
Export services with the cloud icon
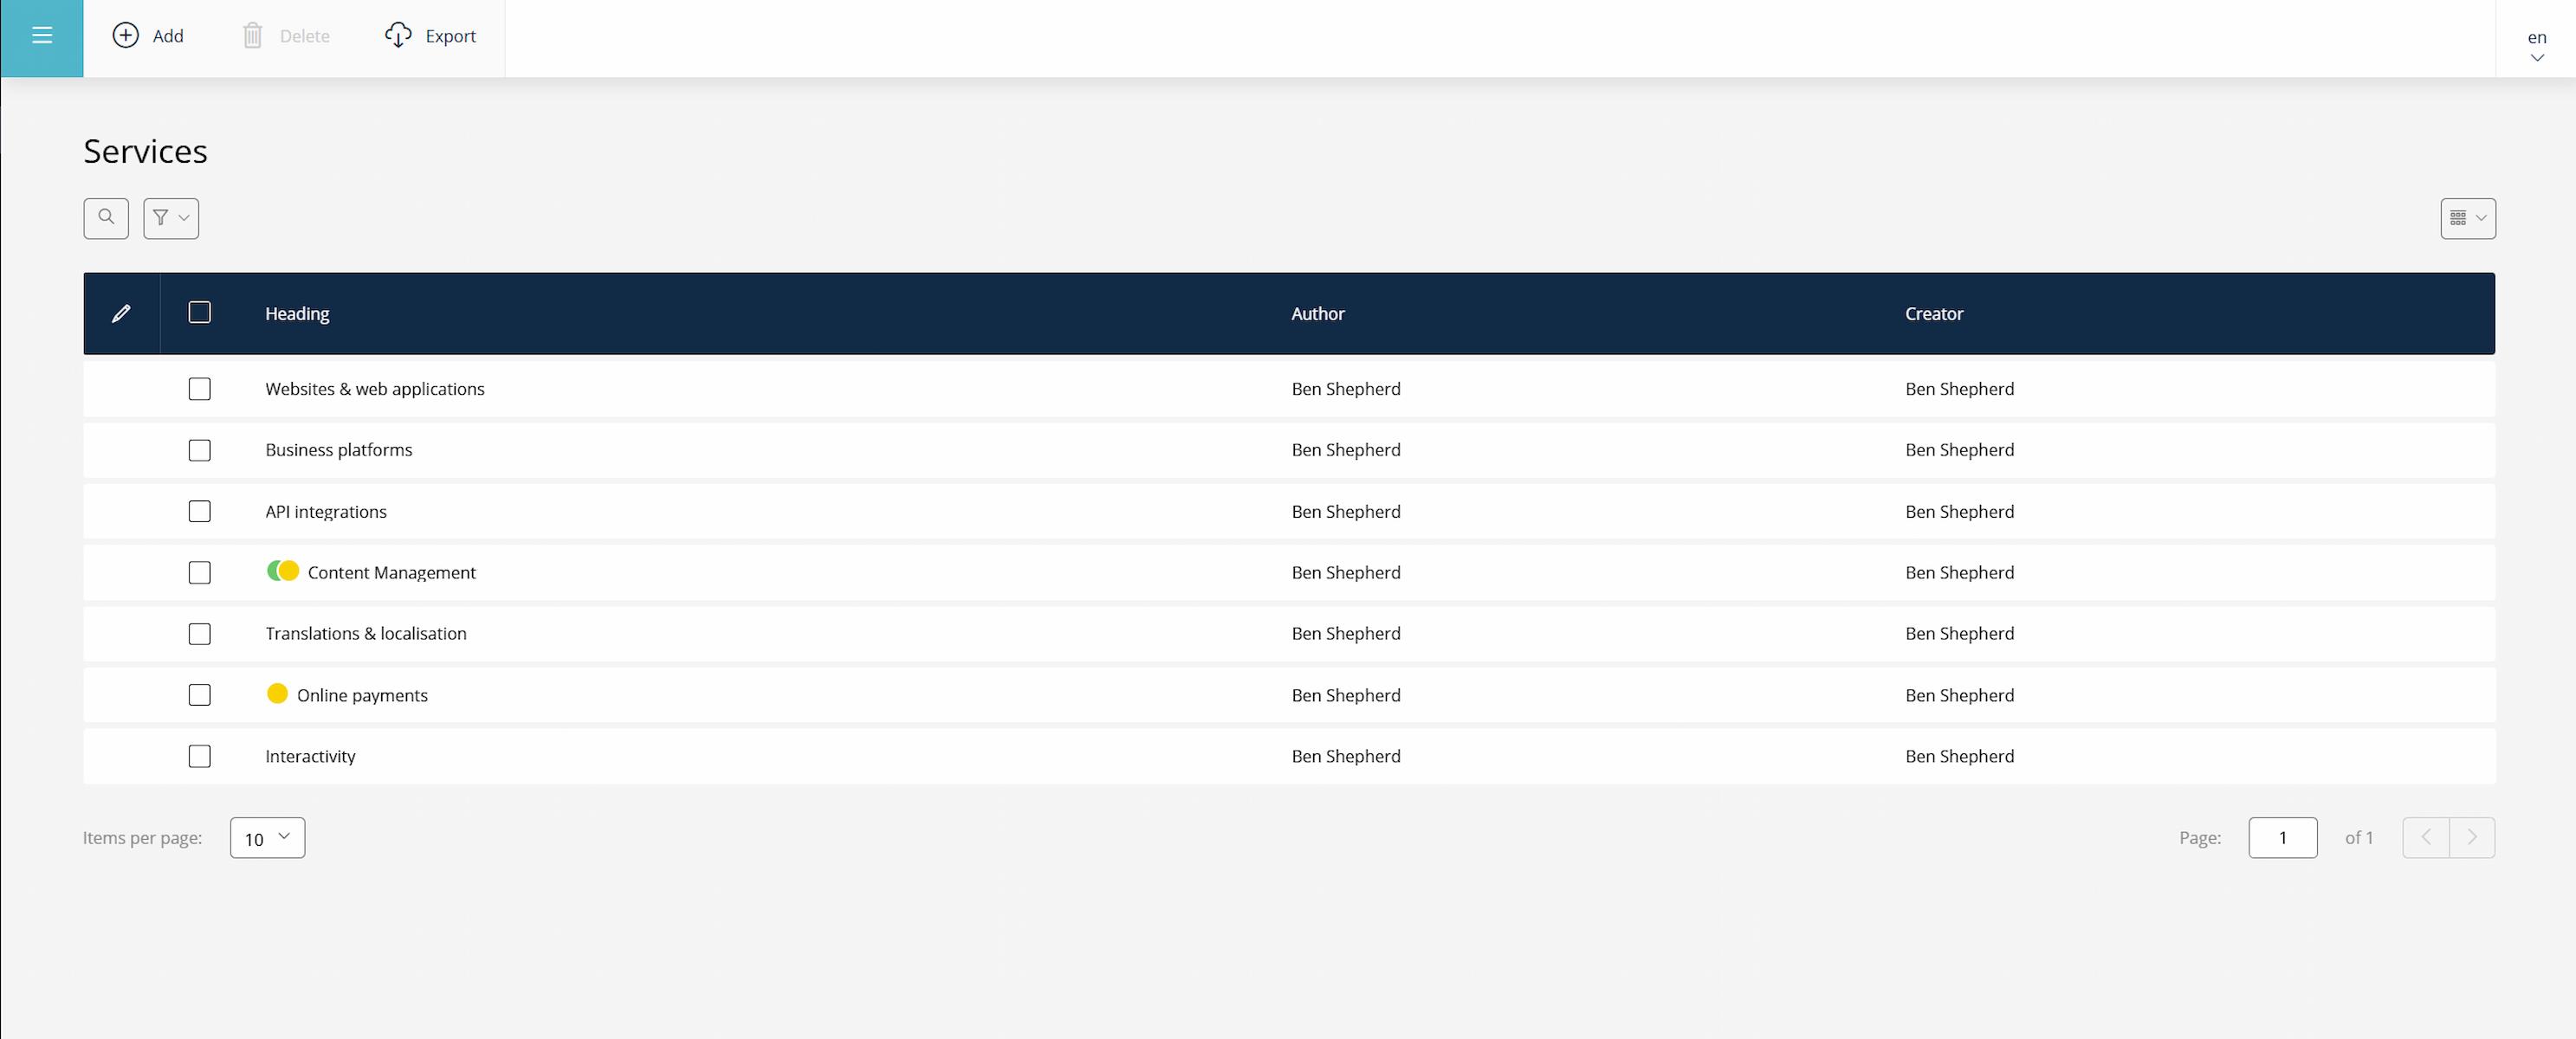coord(430,36)
